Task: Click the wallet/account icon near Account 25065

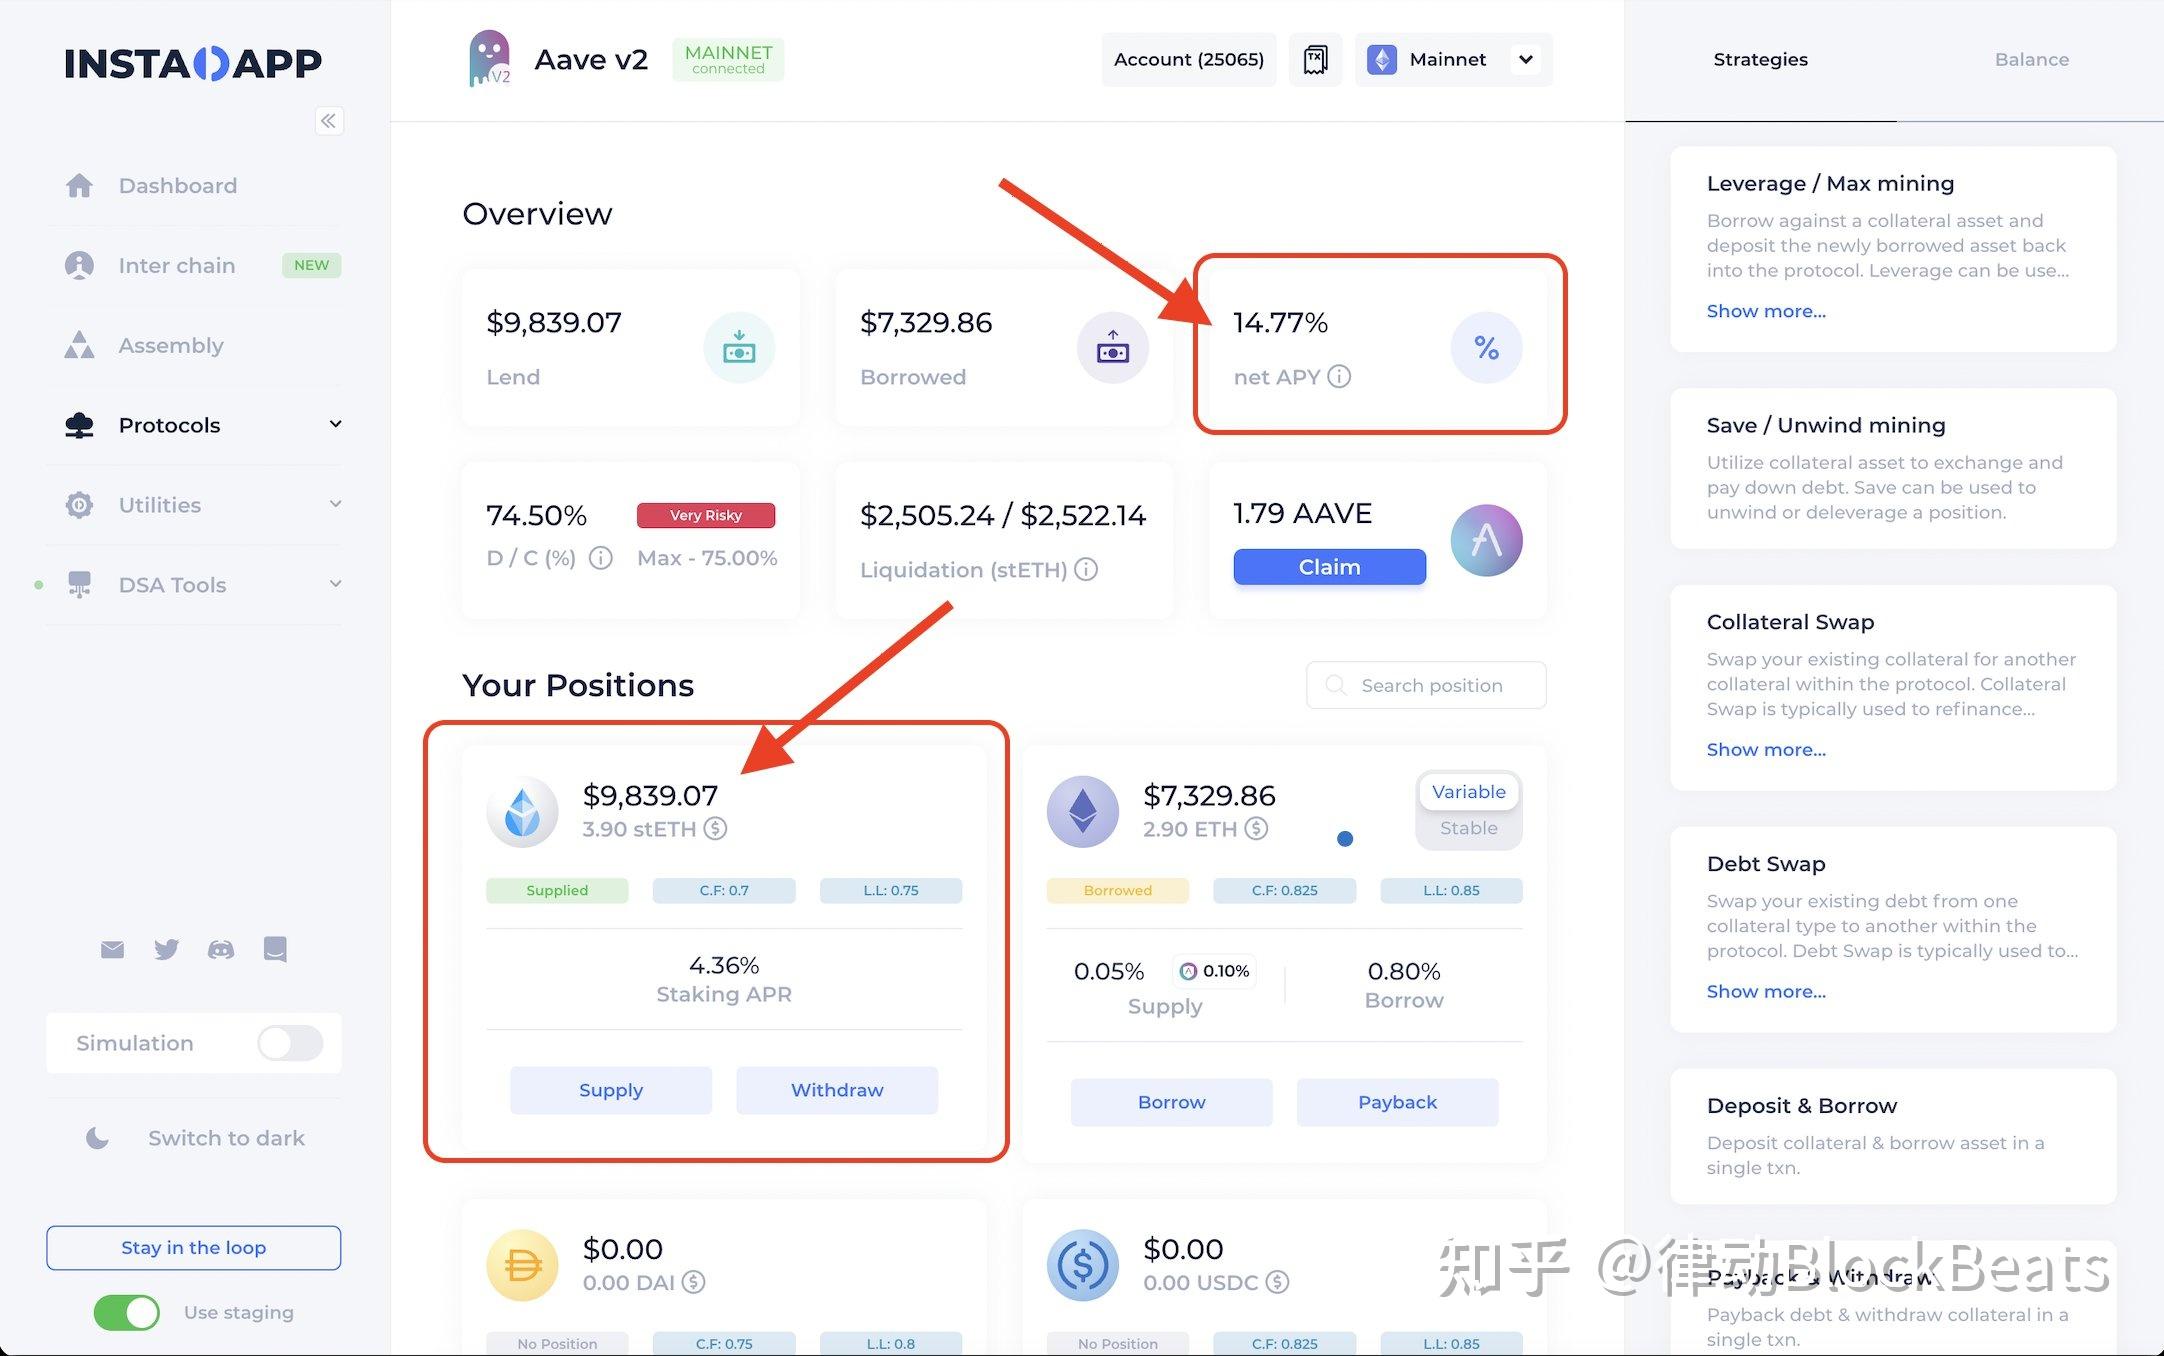Action: pyautogui.click(x=1316, y=58)
